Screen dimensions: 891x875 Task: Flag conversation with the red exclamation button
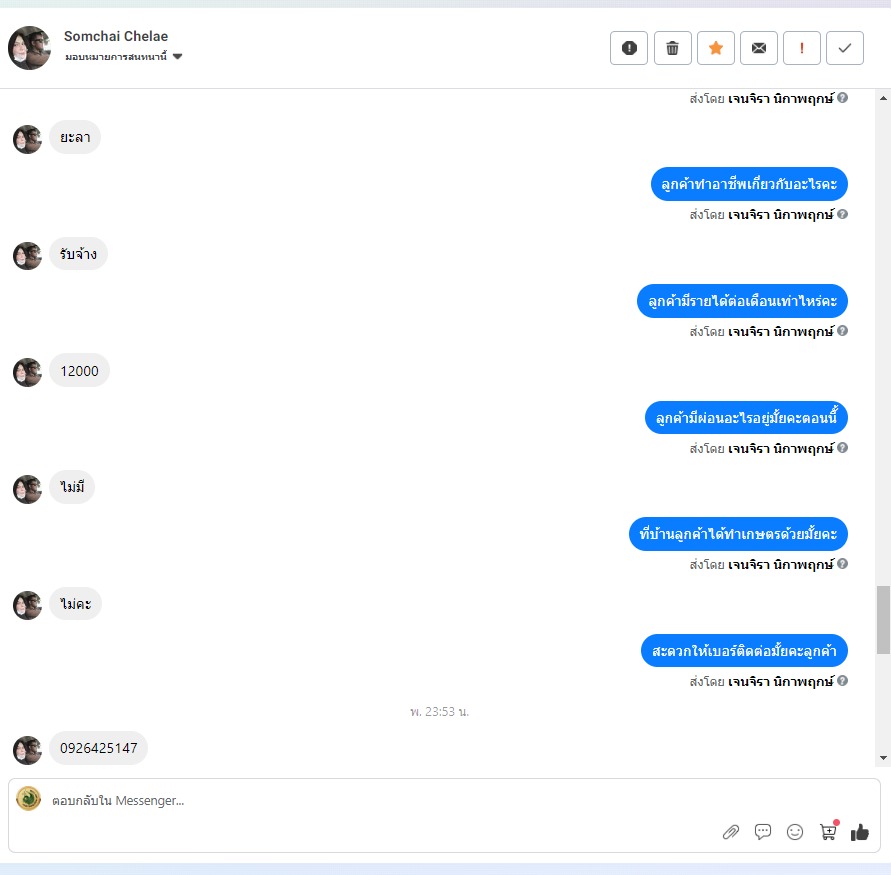[802, 48]
